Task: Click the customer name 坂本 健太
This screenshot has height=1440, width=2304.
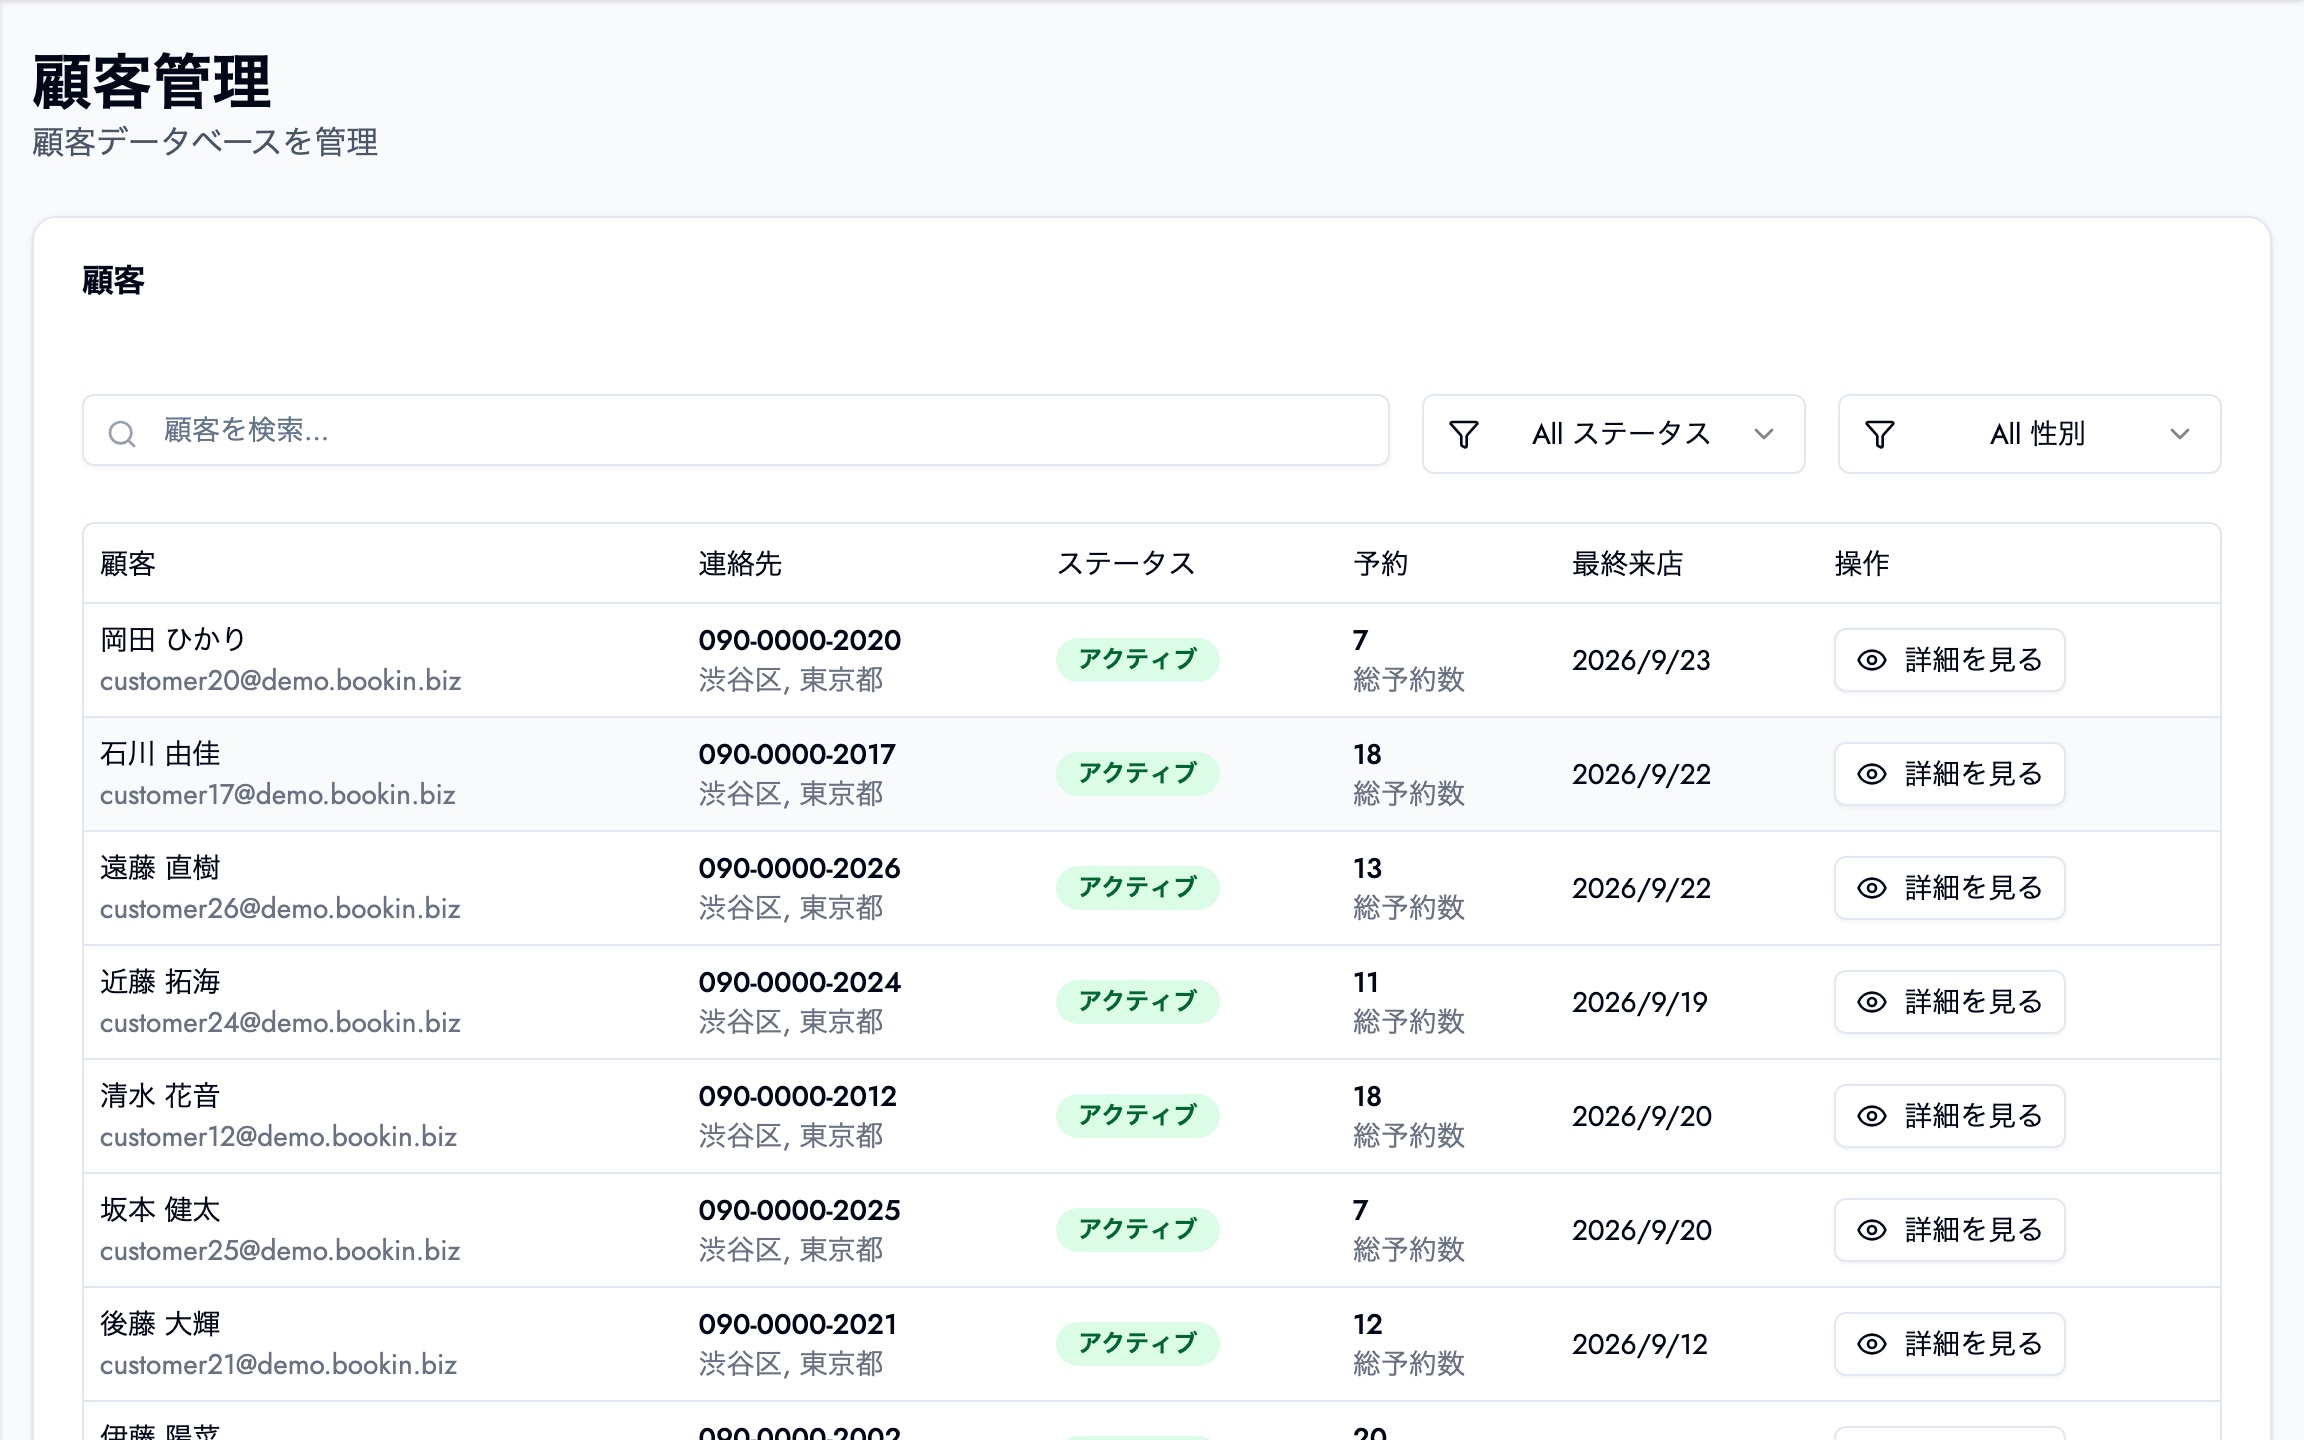Action: [x=160, y=1210]
